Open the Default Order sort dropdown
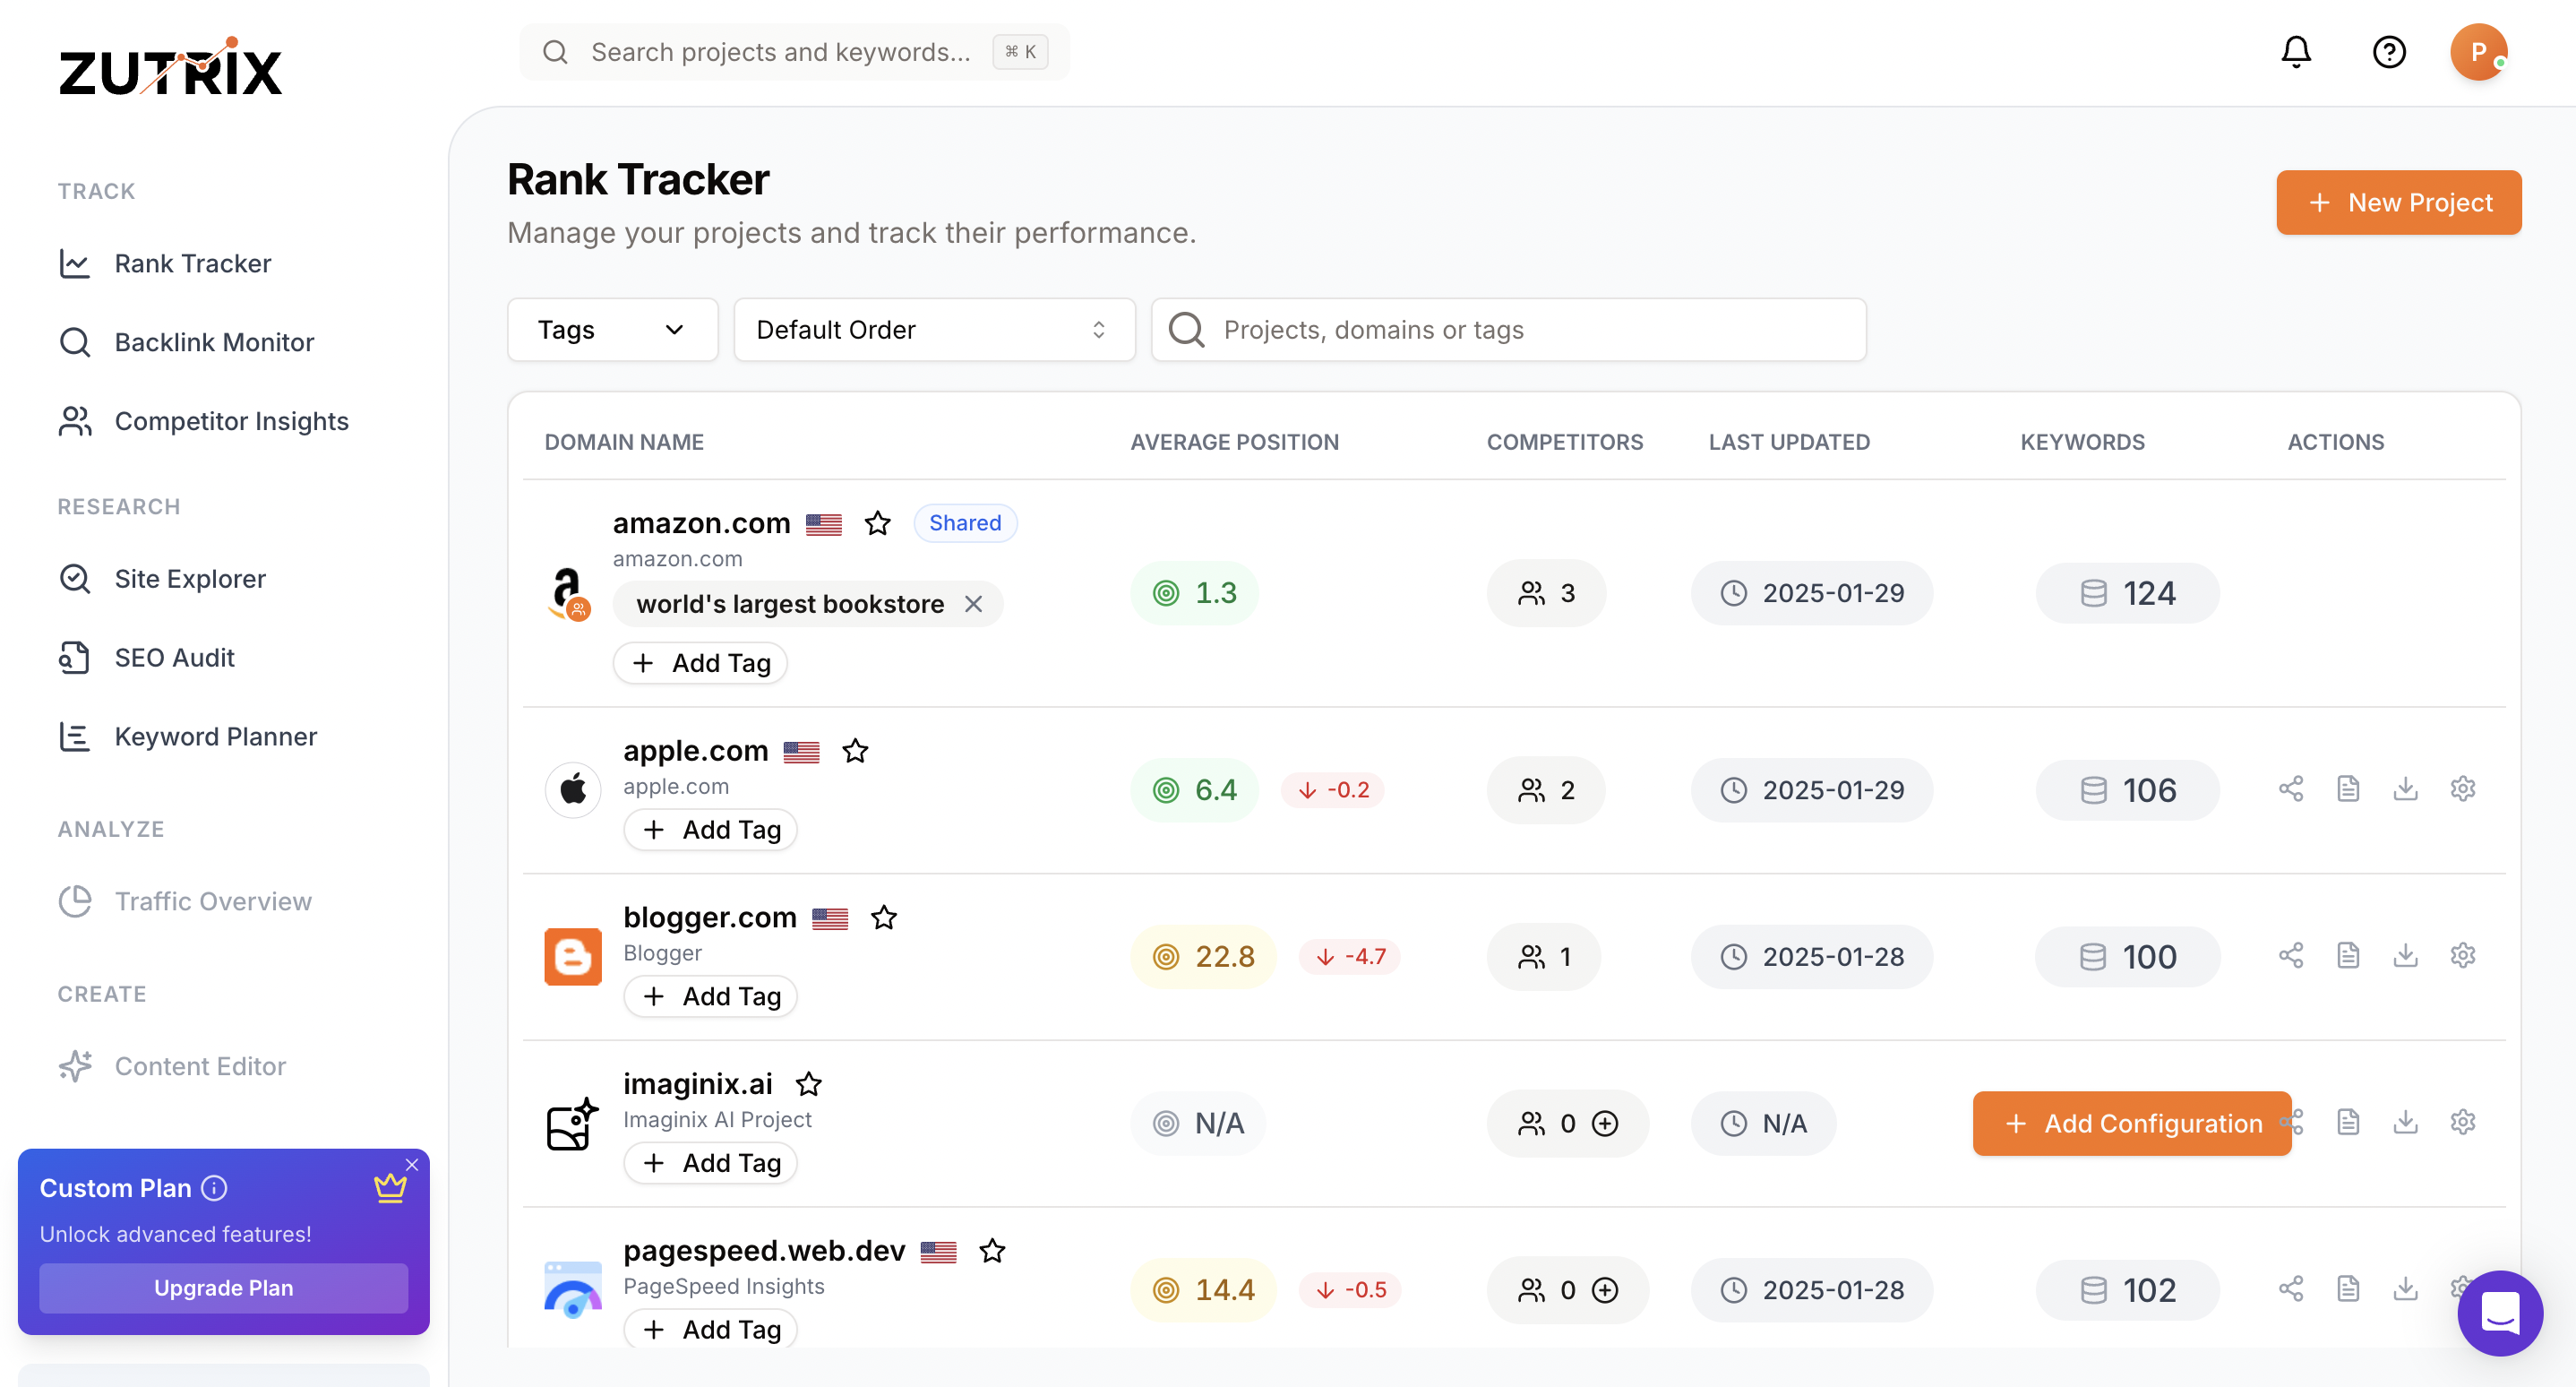This screenshot has width=2576, height=1387. click(x=934, y=330)
